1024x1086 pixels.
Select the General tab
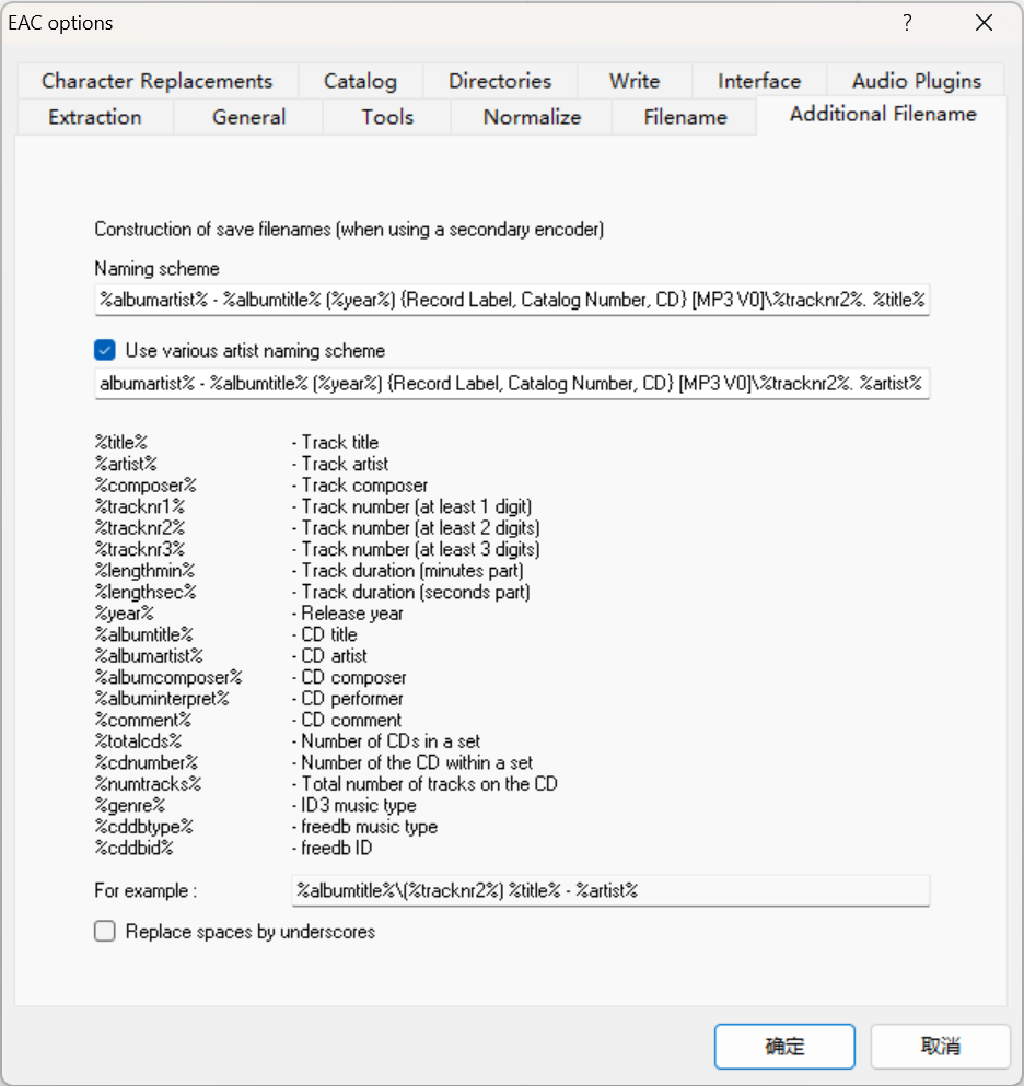pos(247,117)
